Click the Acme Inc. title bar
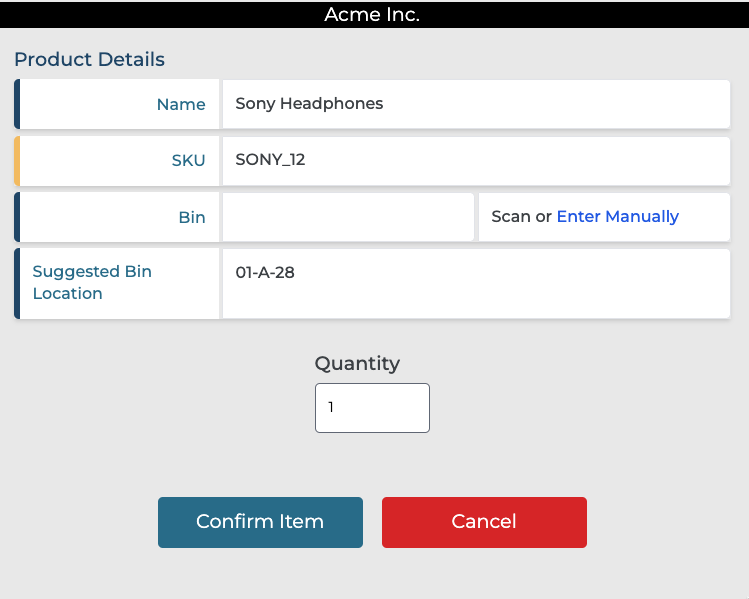 (x=373, y=14)
